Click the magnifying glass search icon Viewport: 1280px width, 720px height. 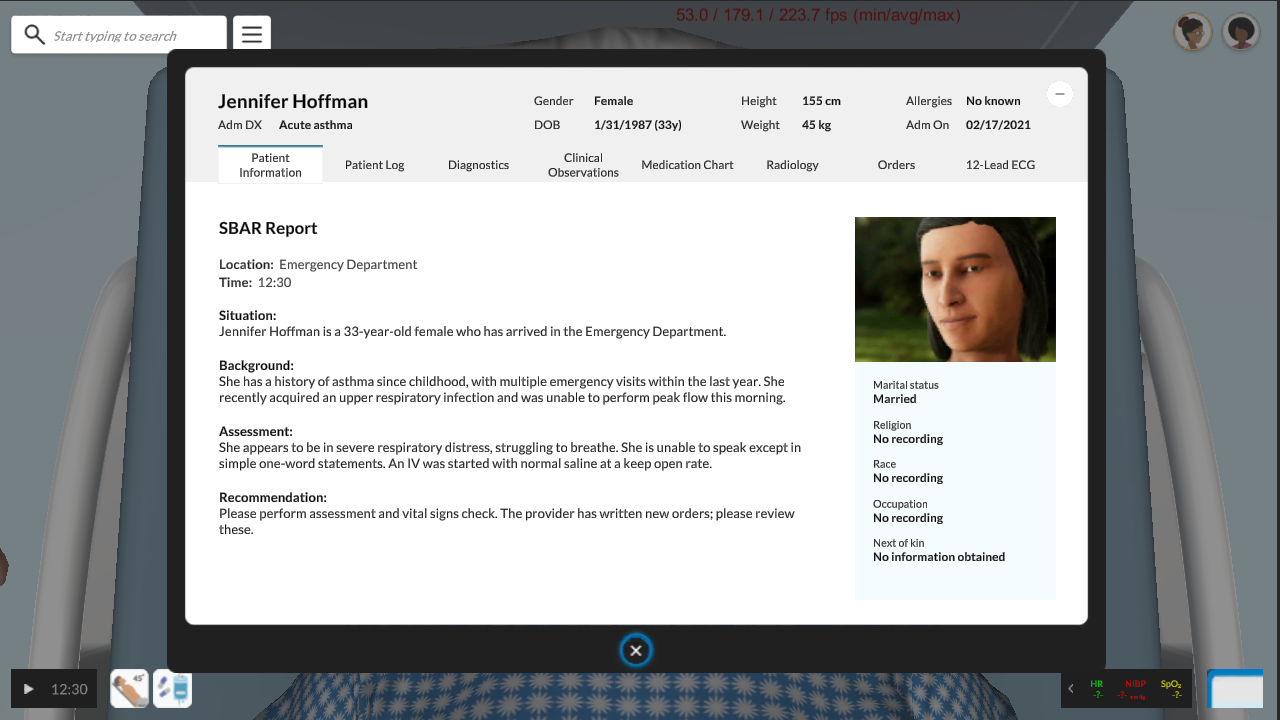35,35
